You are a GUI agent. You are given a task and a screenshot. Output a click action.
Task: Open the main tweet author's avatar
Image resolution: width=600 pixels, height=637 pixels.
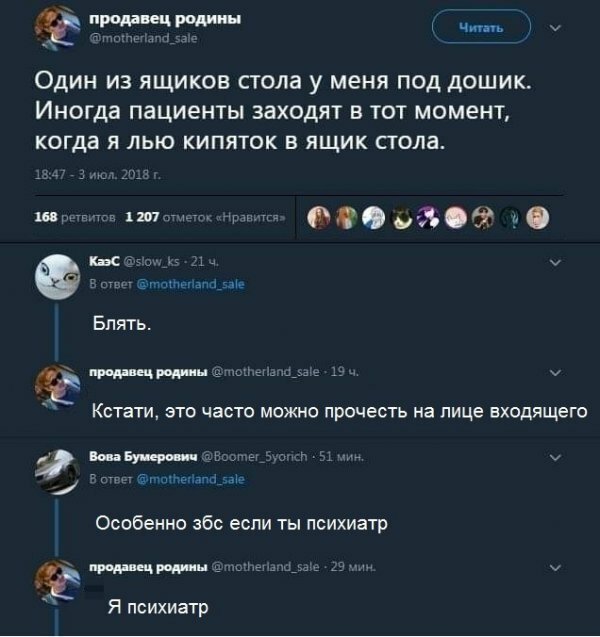(57, 28)
